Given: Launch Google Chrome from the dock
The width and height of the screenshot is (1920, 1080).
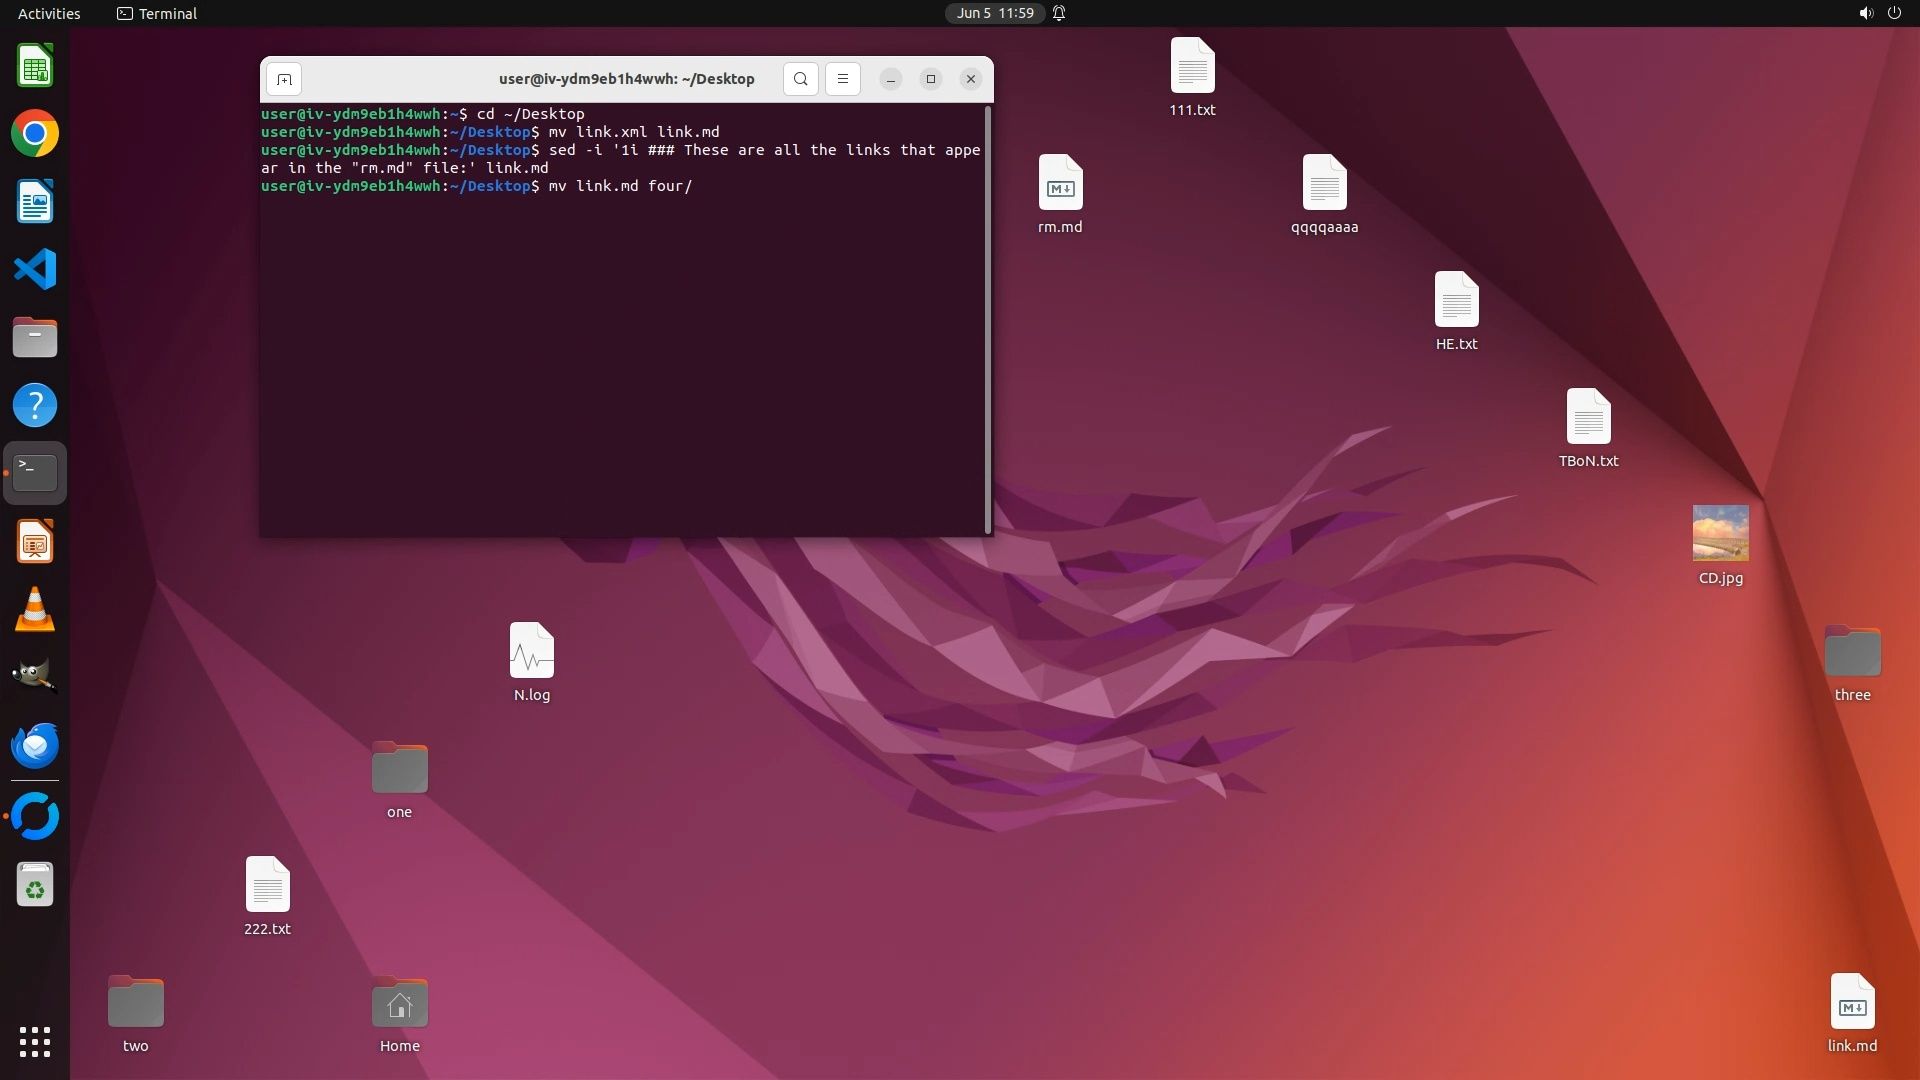Looking at the screenshot, I should click(x=35, y=134).
